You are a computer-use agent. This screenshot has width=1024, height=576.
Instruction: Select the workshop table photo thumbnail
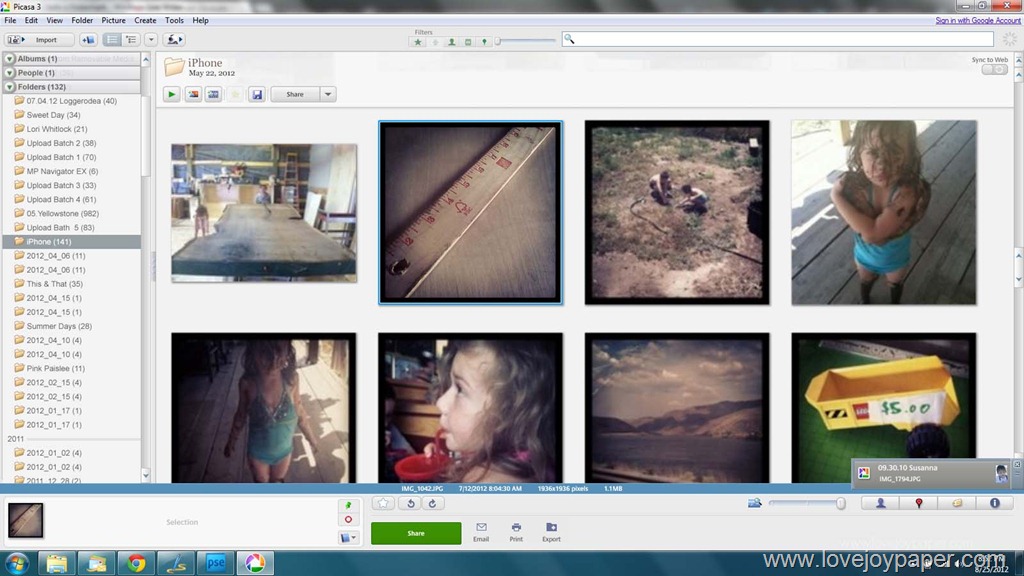[264, 213]
